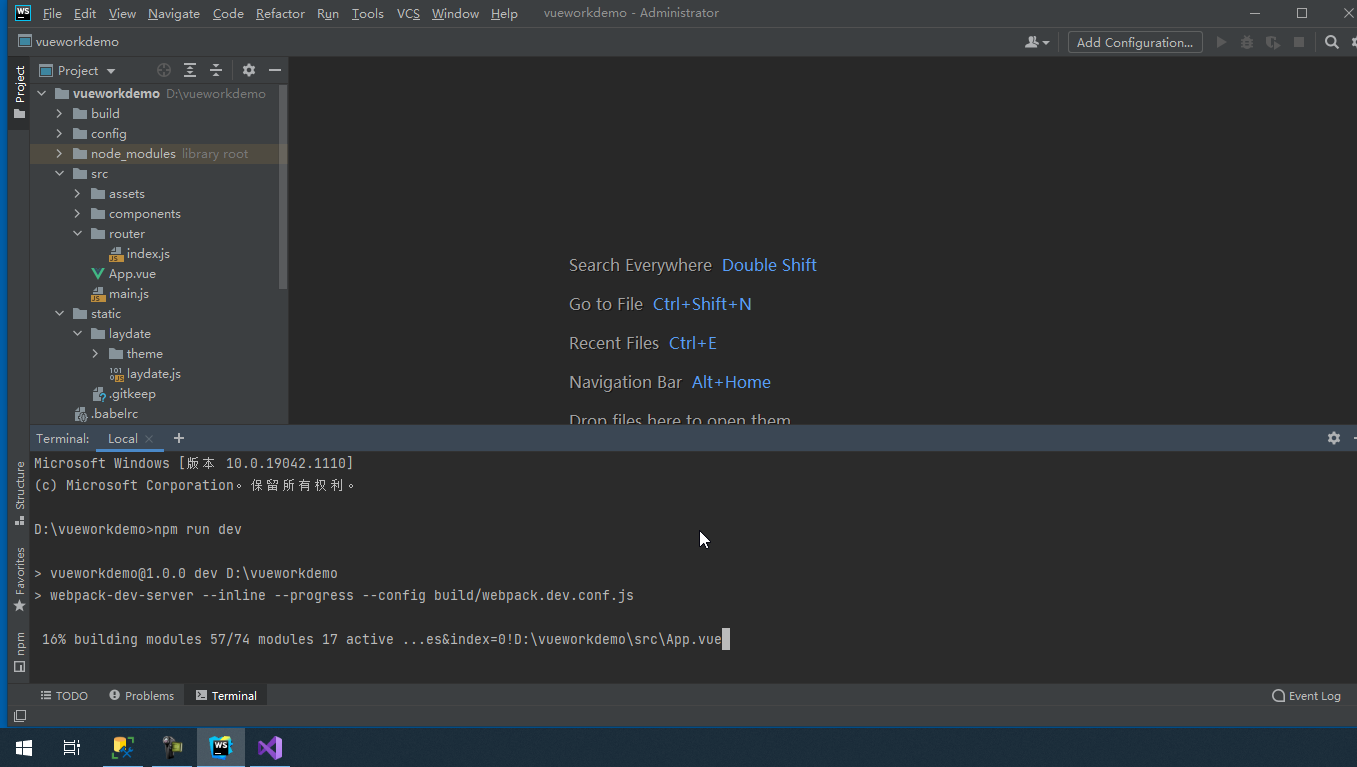Open the Event Log
This screenshot has width=1357, height=767.
(x=1306, y=695)
